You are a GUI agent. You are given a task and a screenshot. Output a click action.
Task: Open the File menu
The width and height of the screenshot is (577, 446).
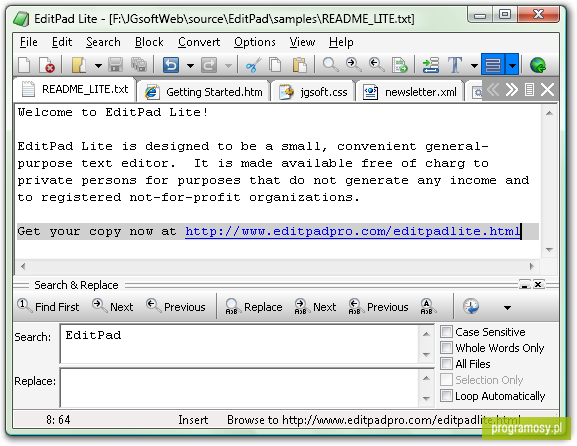tap(28, 42)
